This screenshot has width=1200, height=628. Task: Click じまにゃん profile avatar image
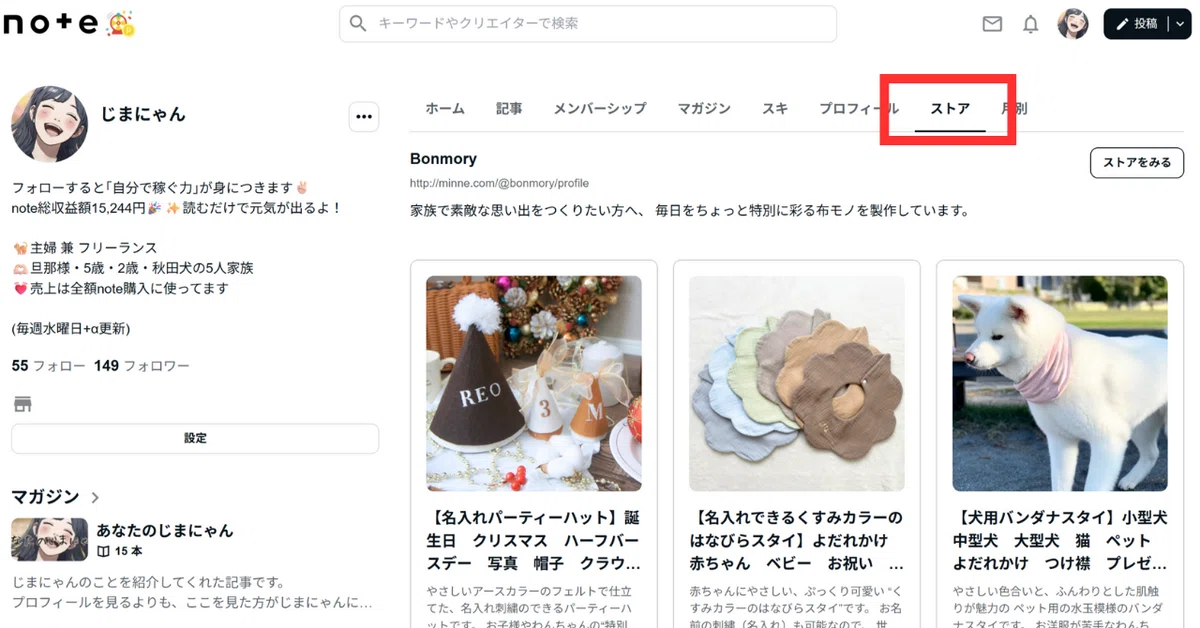tap(49, 124)
